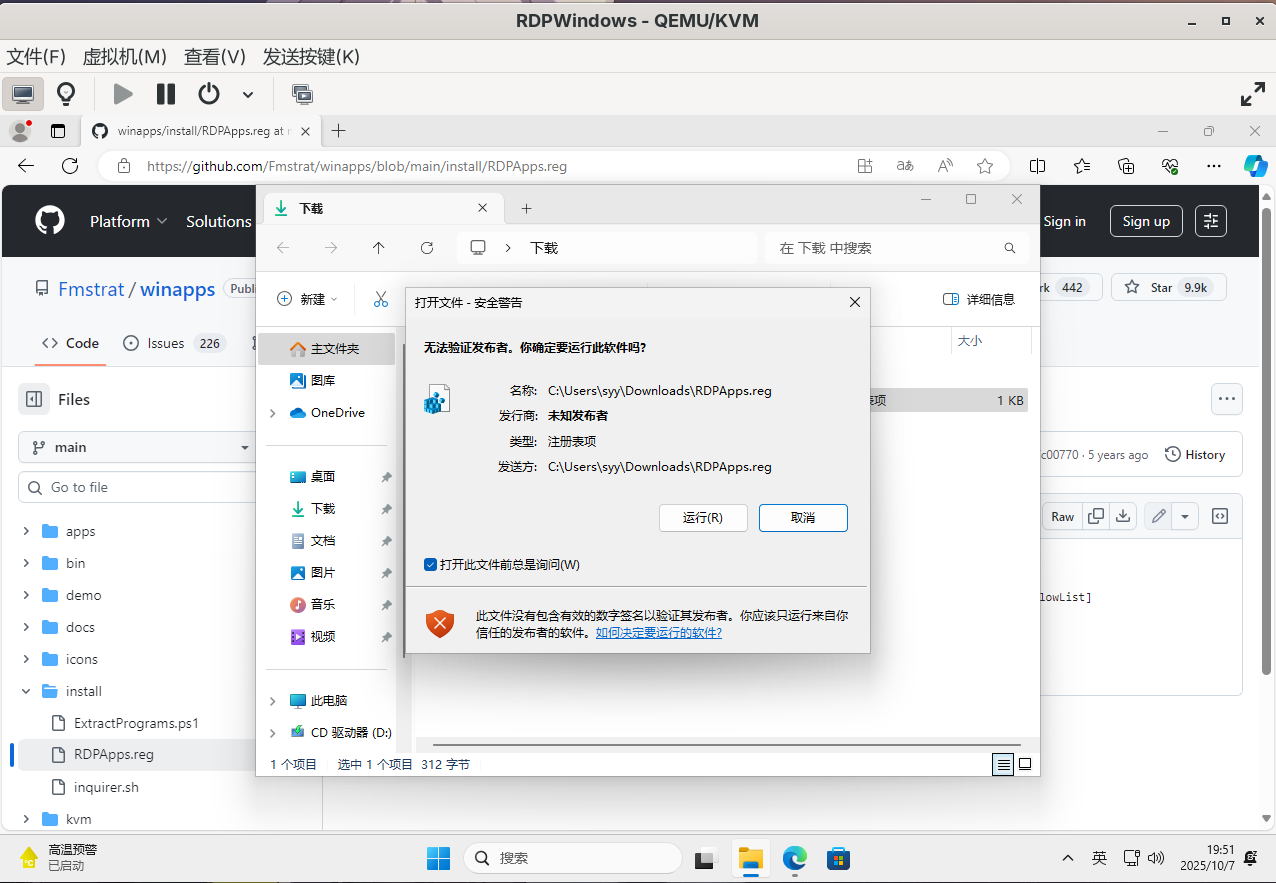Open the main branch dropdown
This screenshot has height=883, width=1276.
click(x=138, y=447)
